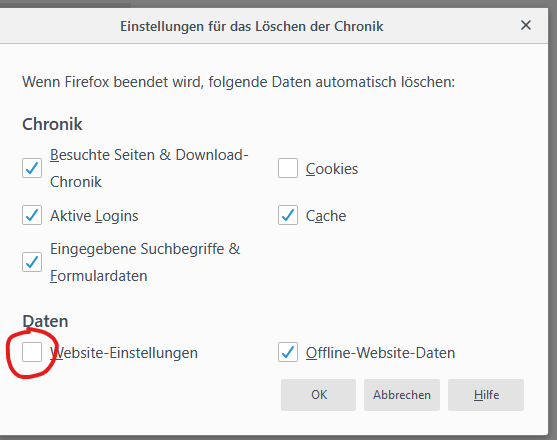Close the dialog with the X icon
Screen dimensions: 557x440
pyautogui.click(x=526, y=25)
